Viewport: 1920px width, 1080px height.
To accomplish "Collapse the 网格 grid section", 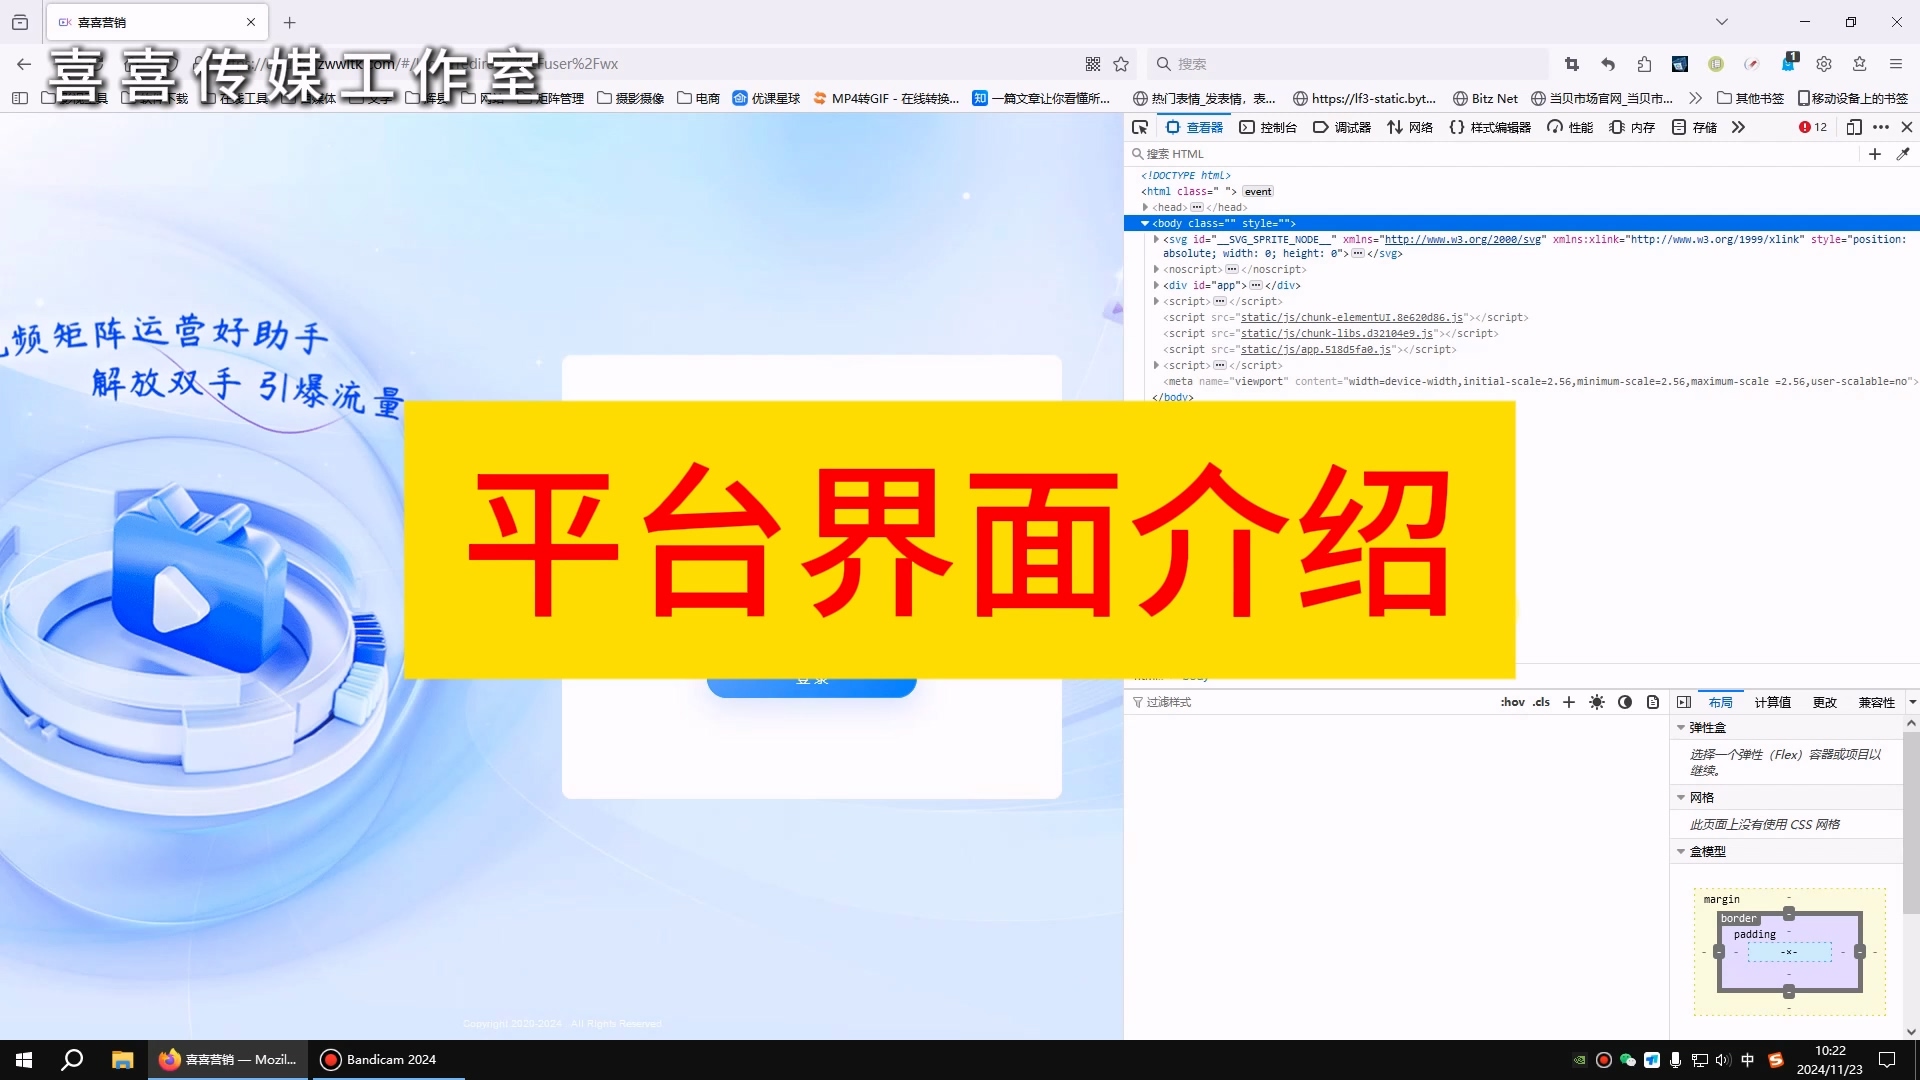I will pyautogui.click(x=1681, y=797).
